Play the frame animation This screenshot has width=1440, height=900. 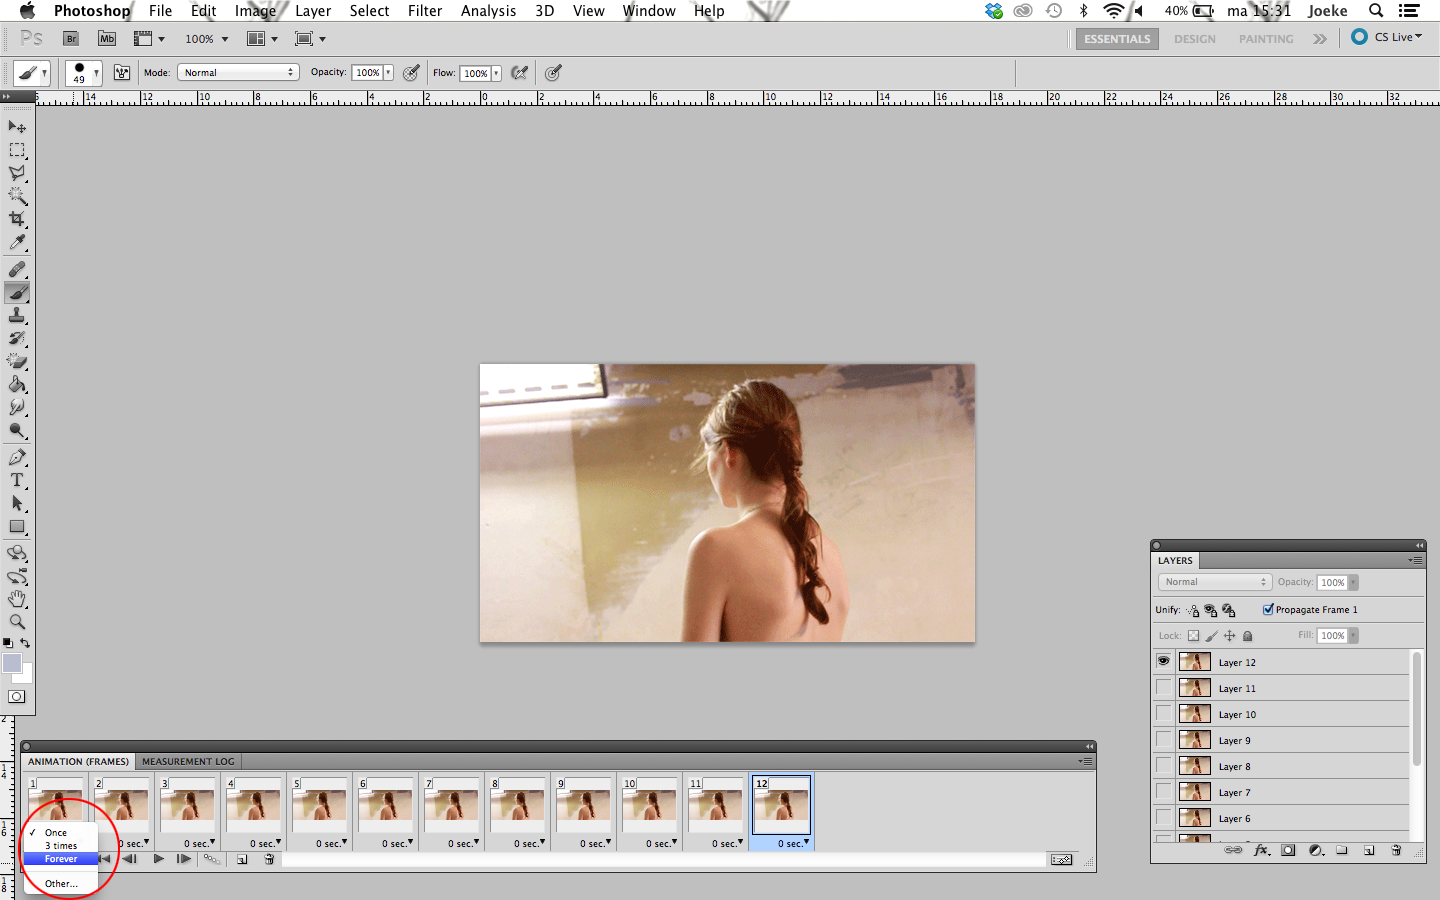pyautogui.click(x=158, y=859)
